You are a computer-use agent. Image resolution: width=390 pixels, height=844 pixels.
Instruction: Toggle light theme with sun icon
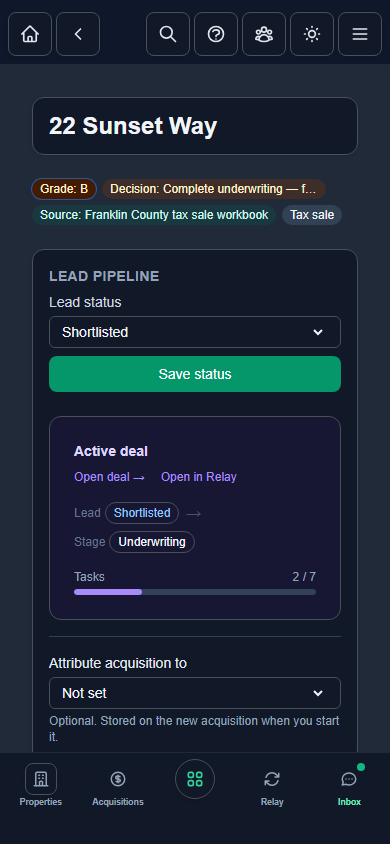click(312, 34)
